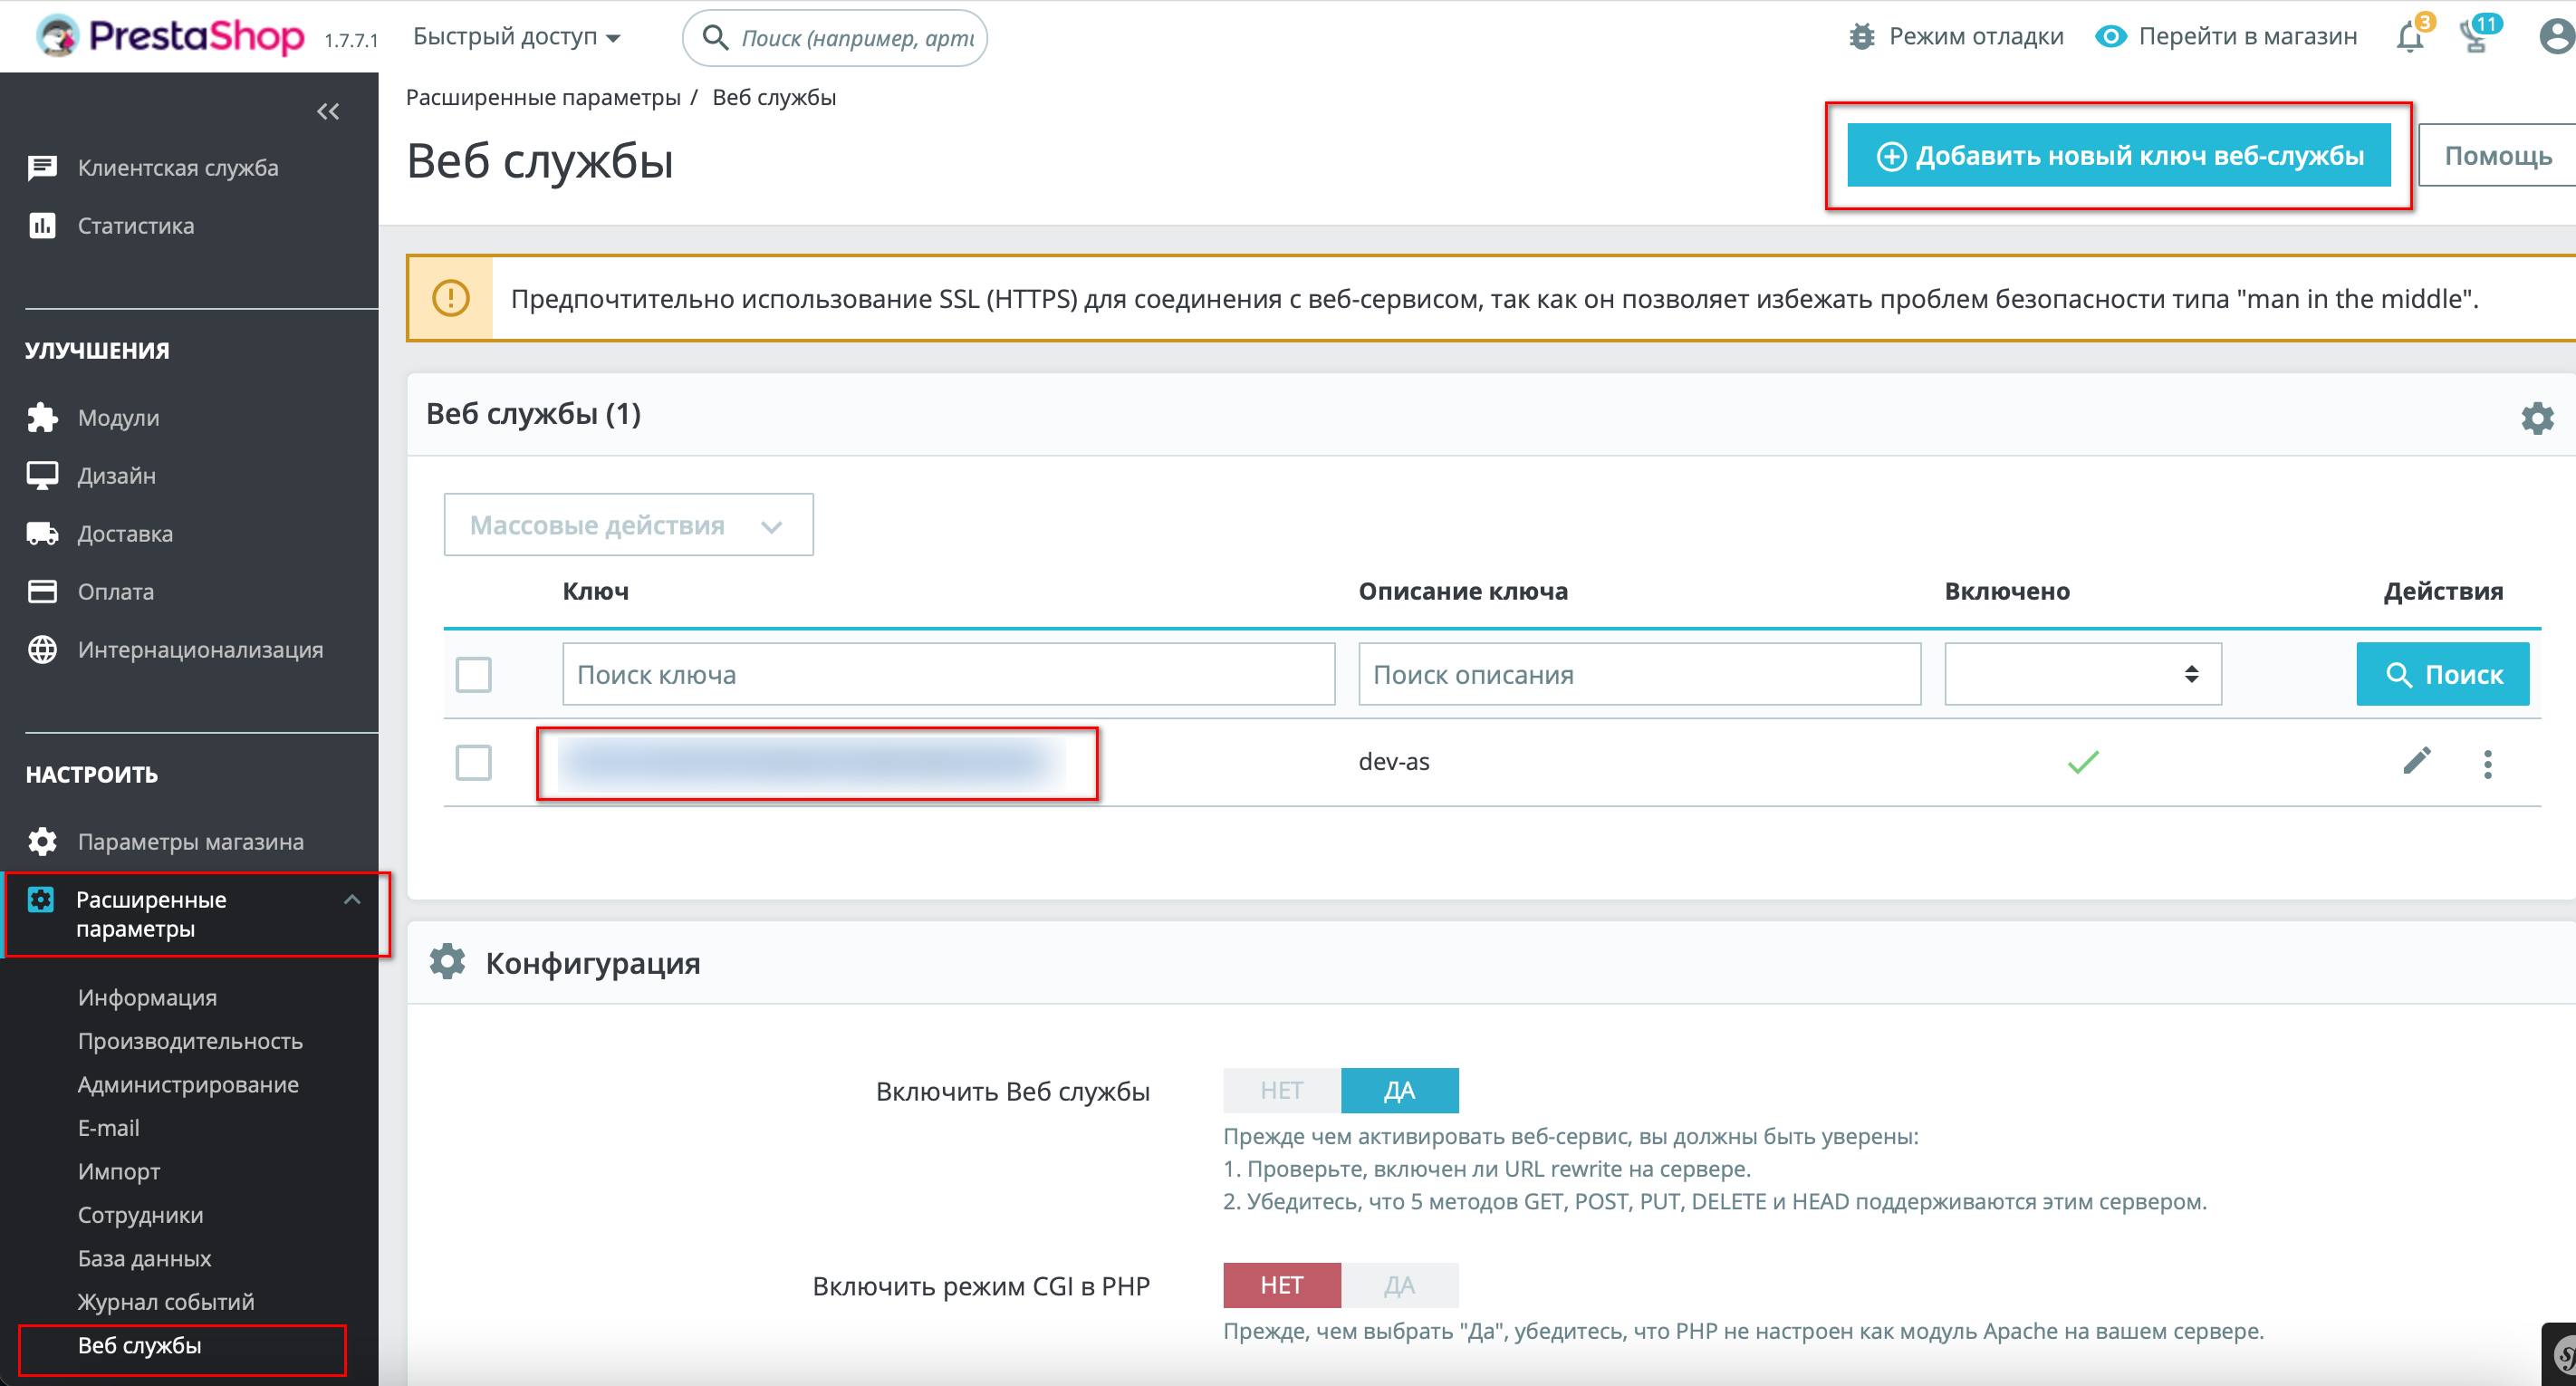
Task: Open the База данных submenu item
Action: click(x=144, y=1258)
